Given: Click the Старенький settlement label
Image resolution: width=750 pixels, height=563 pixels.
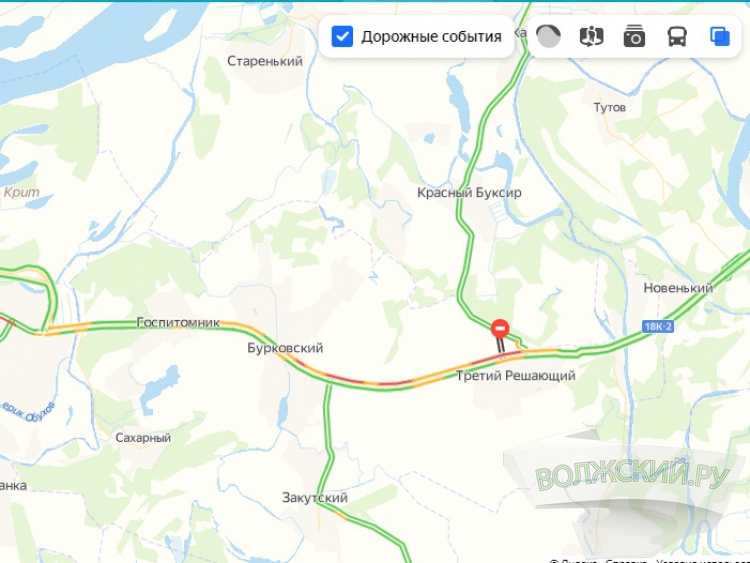Looking at the screenshot, I should (265, 61).
